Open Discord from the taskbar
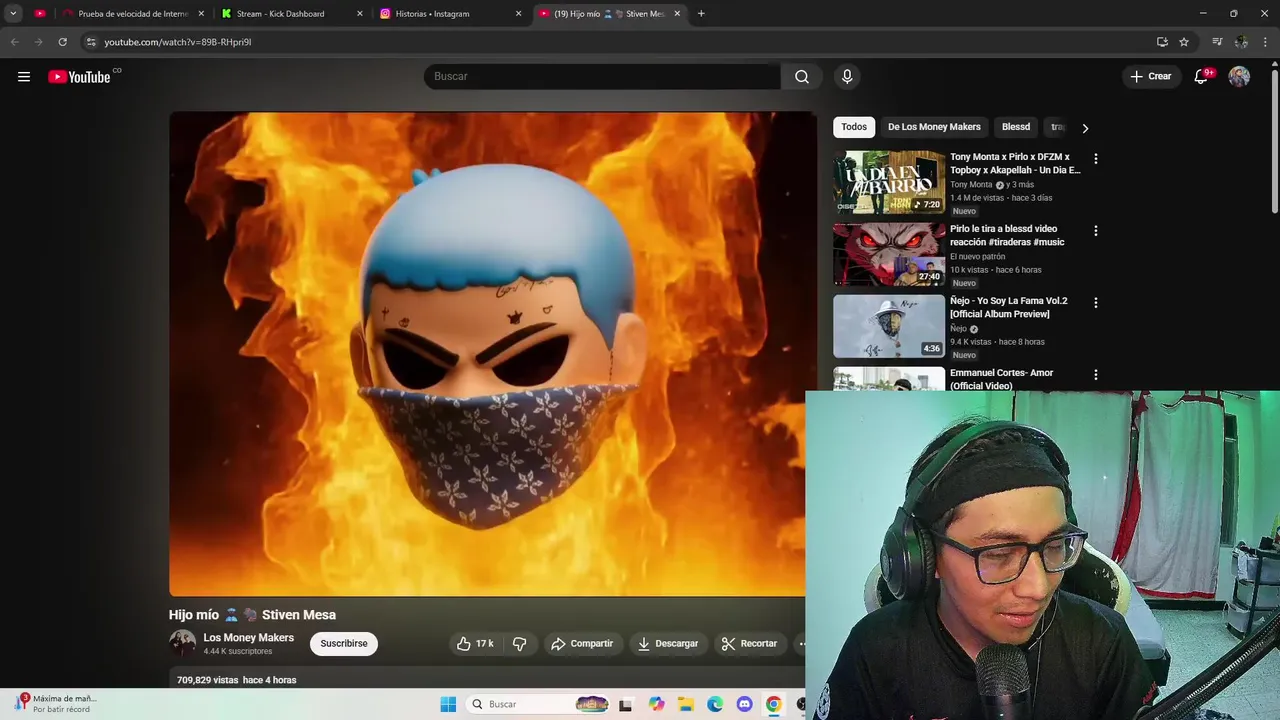 [x=744, y=705]
